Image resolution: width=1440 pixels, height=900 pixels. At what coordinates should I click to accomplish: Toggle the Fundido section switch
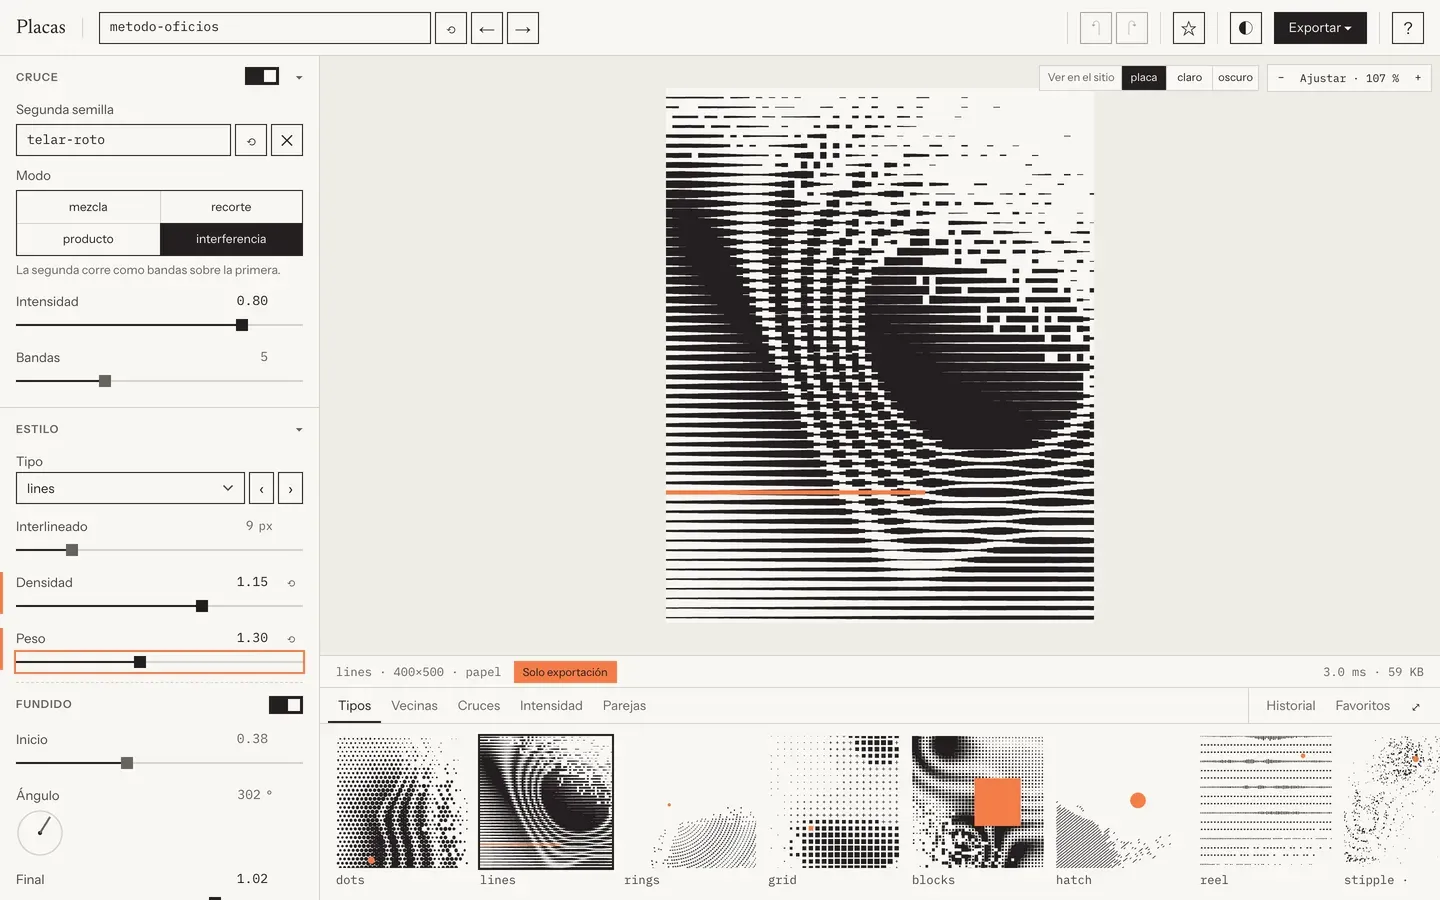[x=286, y=705]
